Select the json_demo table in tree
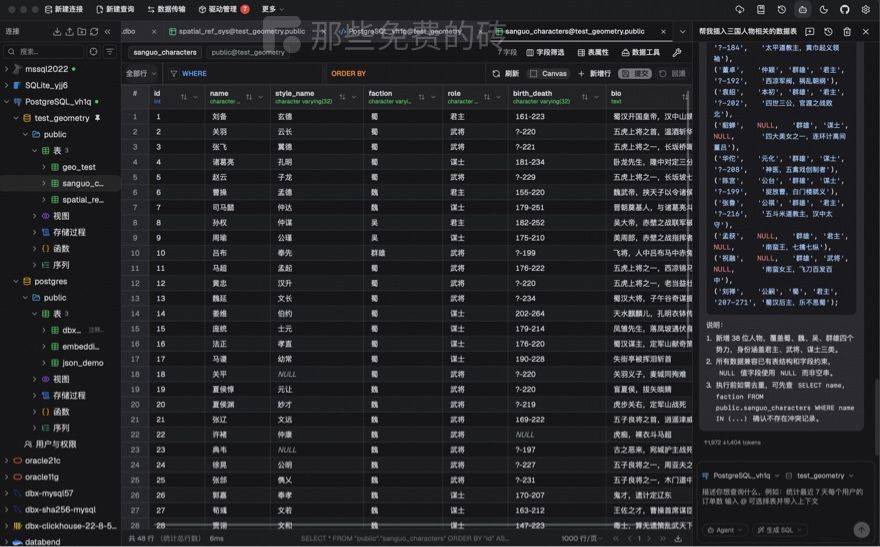 (x=82, y=363)
